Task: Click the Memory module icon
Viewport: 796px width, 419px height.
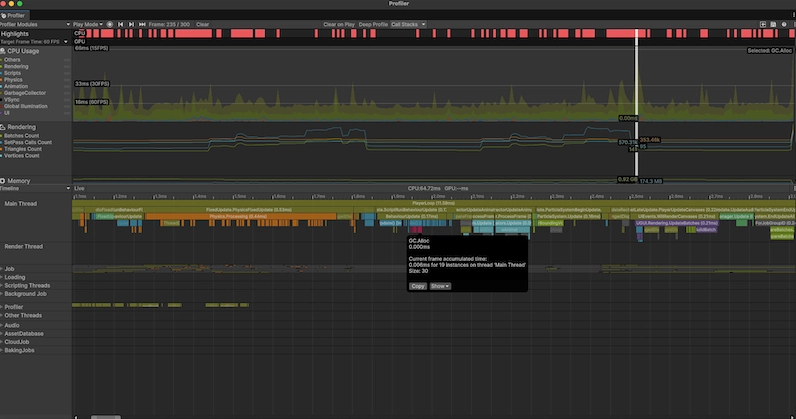Action: pyautogui.click(x=3, y=181)
